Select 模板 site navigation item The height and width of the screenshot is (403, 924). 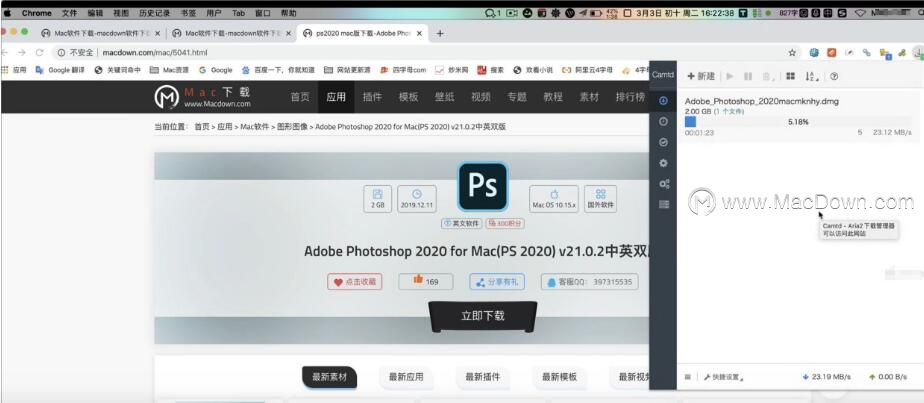click(x=408, y=97)
